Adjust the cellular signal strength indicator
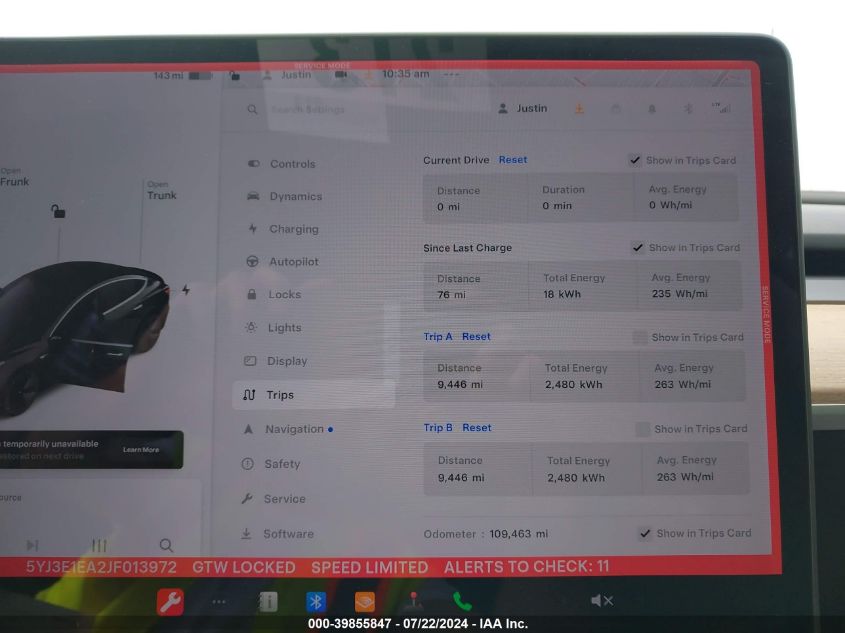845x633 pixels. point(723,108)
